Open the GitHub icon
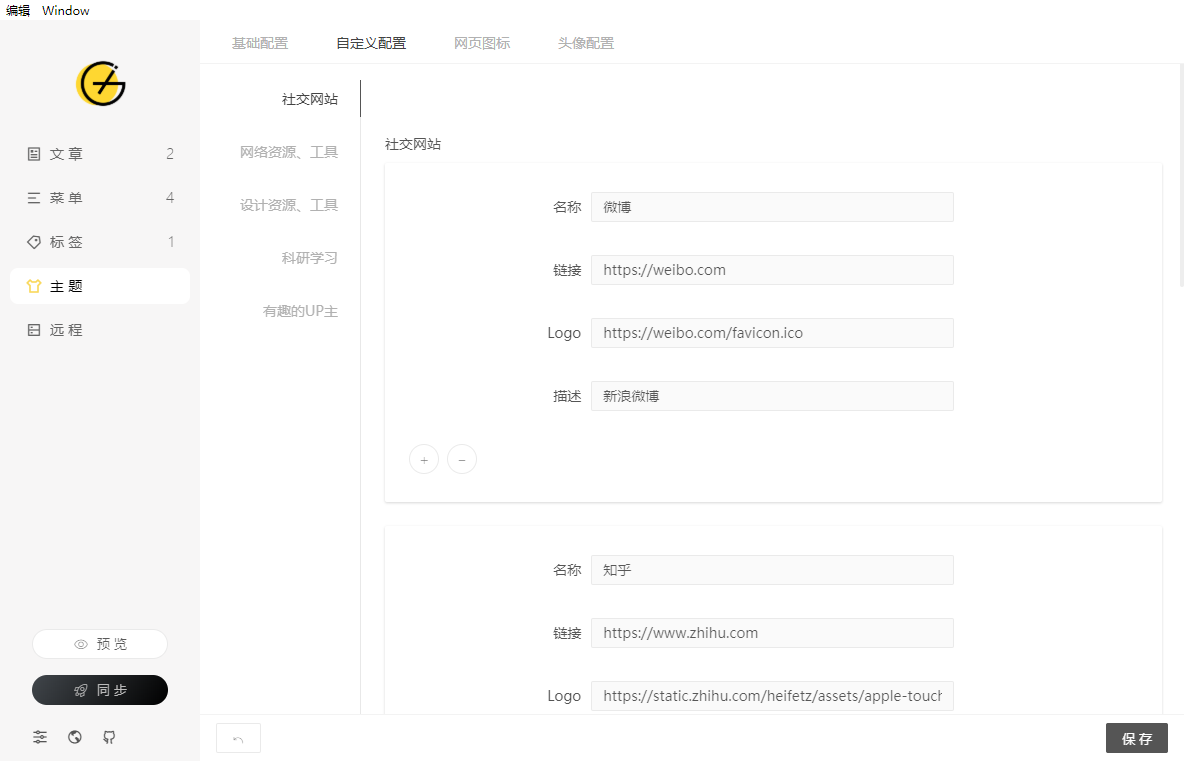Viewport: 1184px width, 761px height. tap(109, 737)
